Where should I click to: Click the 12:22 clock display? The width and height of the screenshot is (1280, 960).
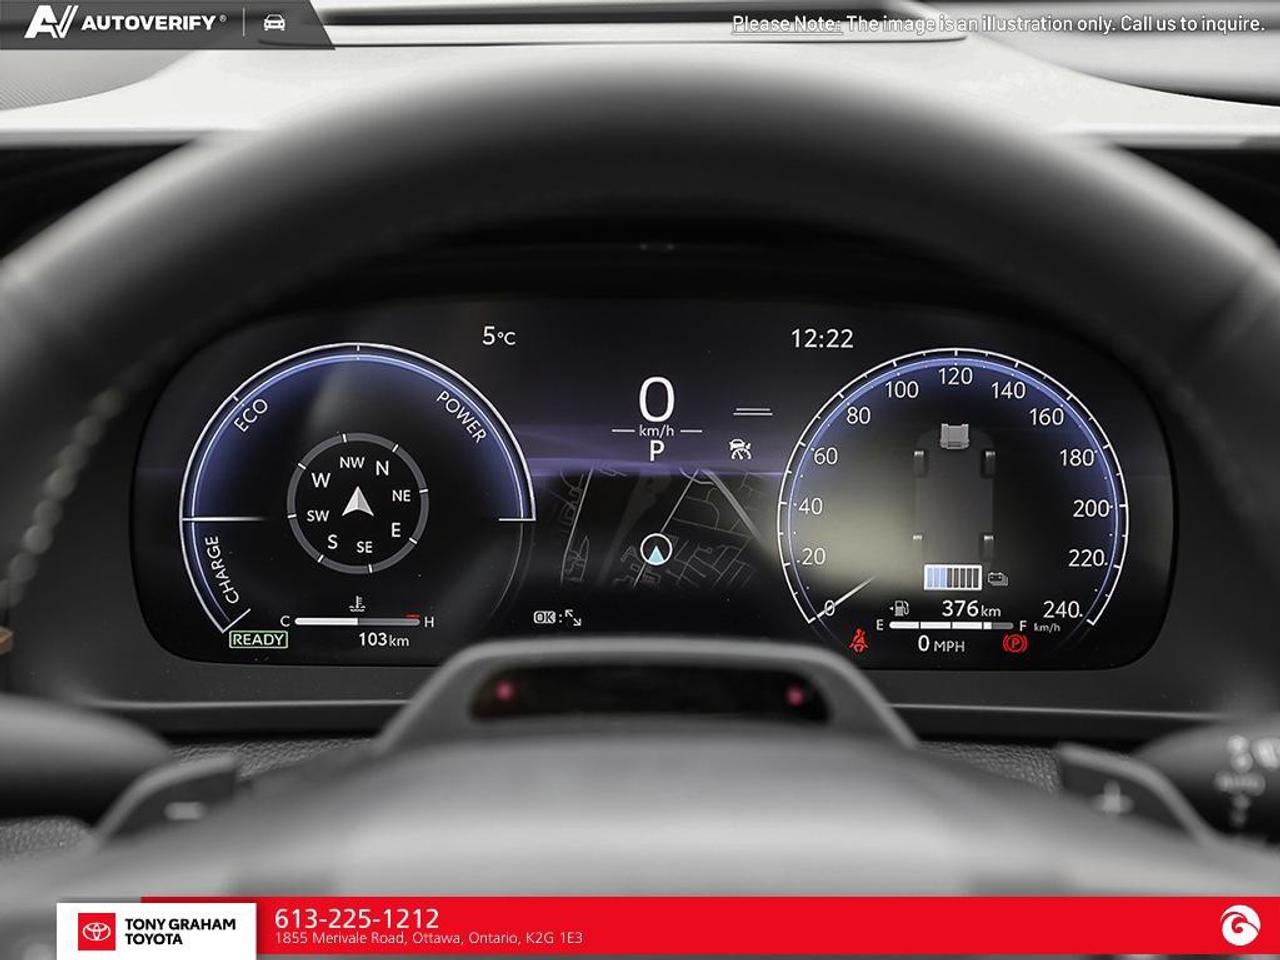[x=822, y=339]
